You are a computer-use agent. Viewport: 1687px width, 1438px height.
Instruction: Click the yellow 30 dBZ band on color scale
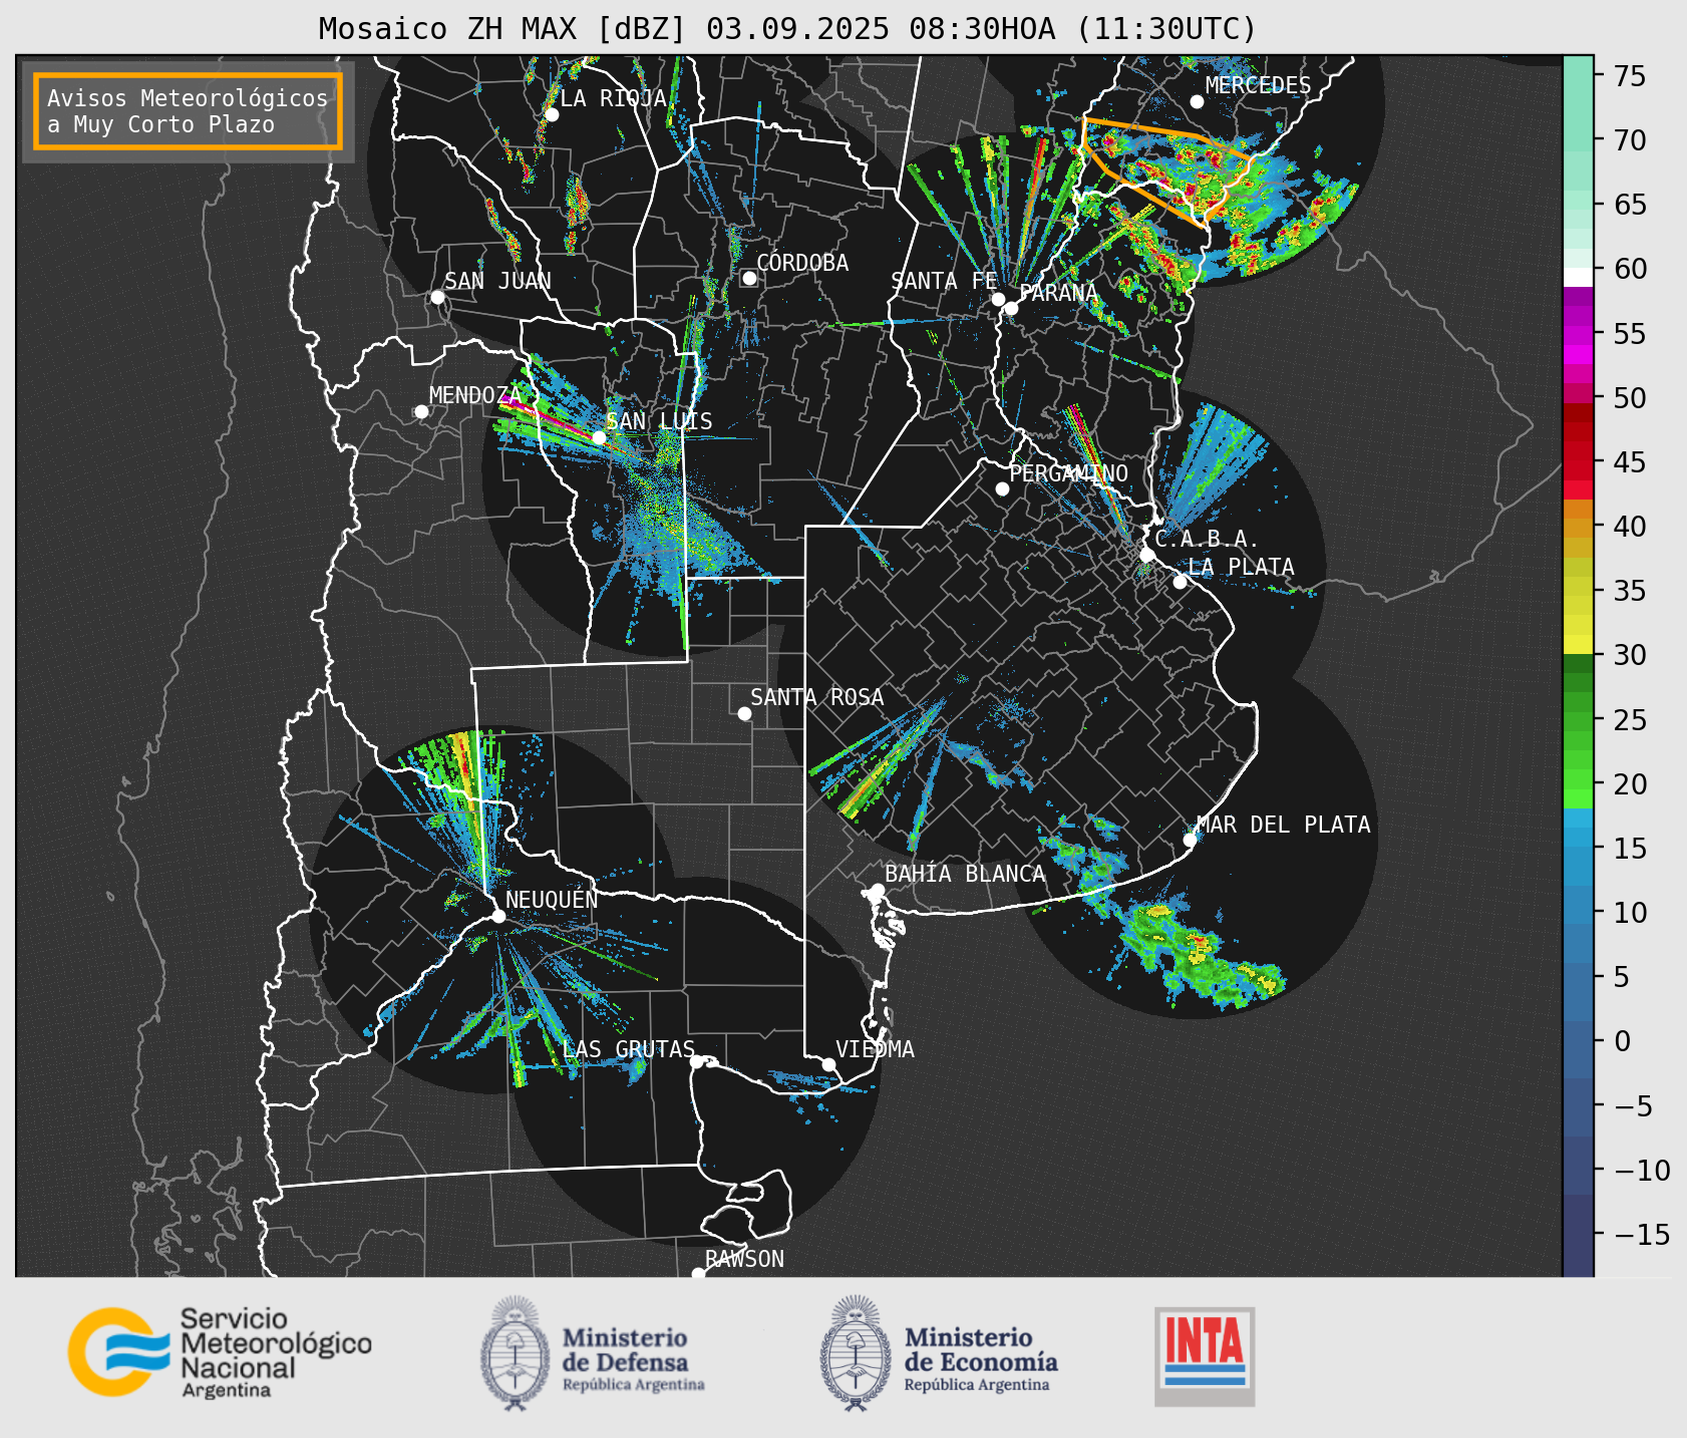click(x=1578, y=645)
